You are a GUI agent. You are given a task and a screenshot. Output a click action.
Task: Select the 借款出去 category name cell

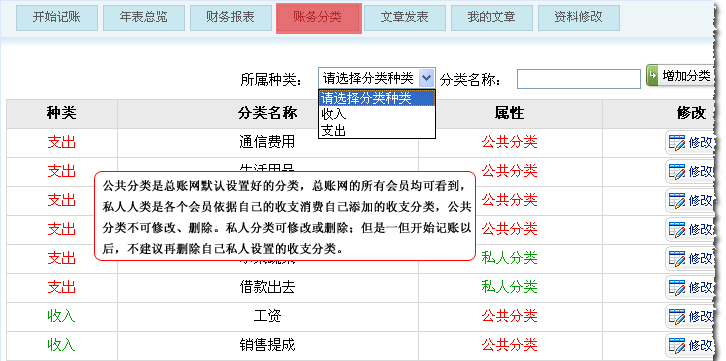[268, 288]
